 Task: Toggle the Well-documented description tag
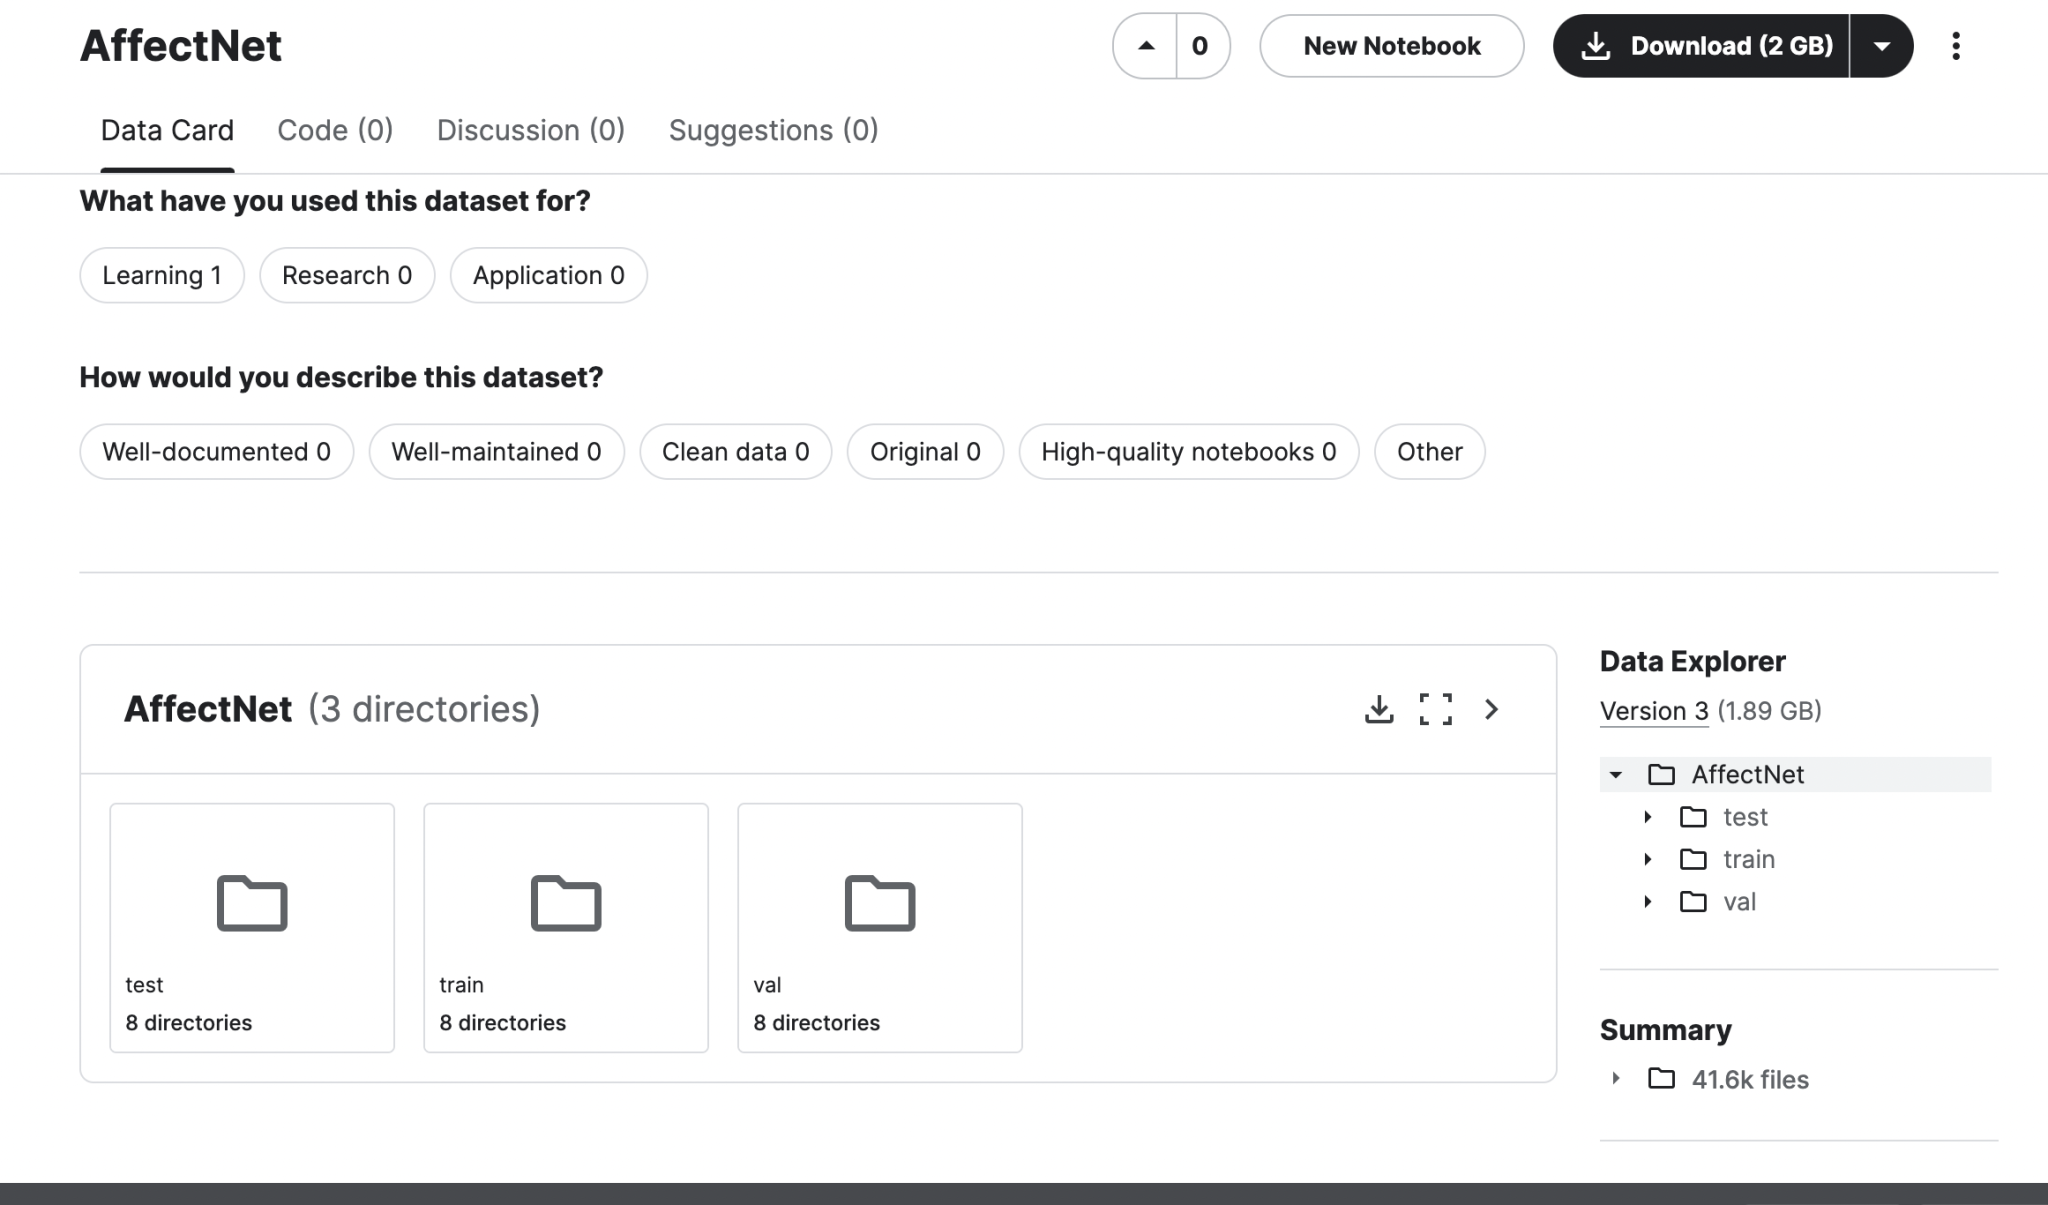[216, 452]
